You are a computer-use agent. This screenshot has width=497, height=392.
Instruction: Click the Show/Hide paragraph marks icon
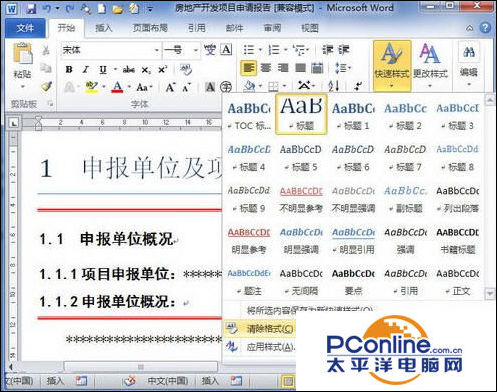click(x=358, y=86)
